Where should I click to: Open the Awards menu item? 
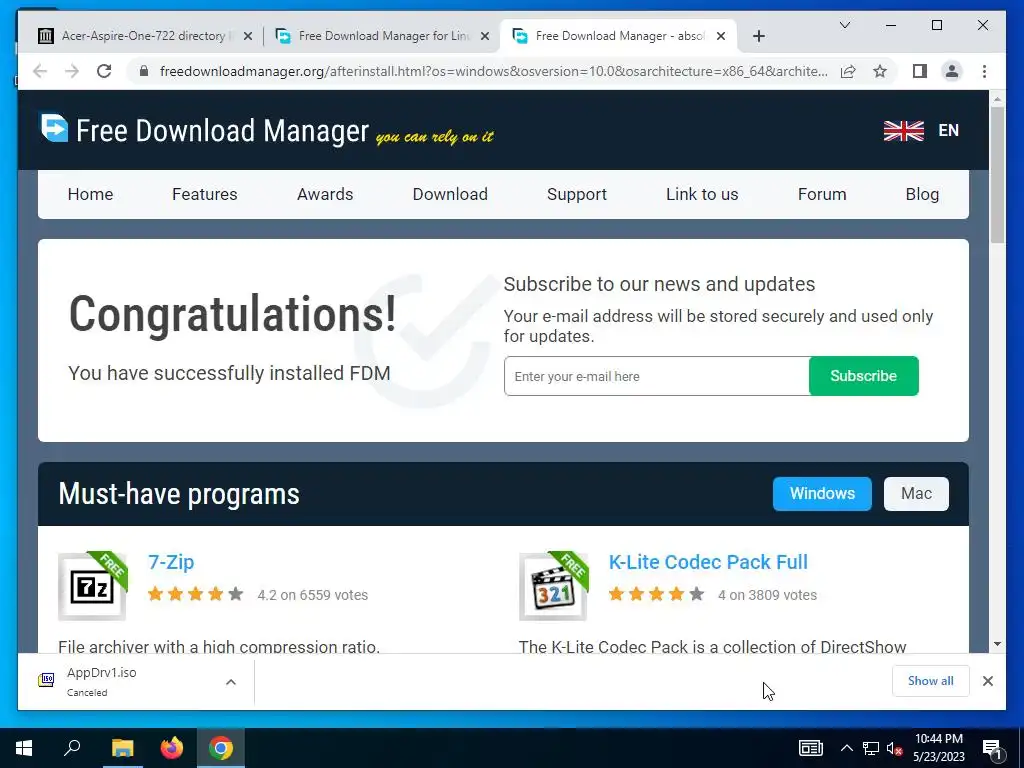point(325,194)
